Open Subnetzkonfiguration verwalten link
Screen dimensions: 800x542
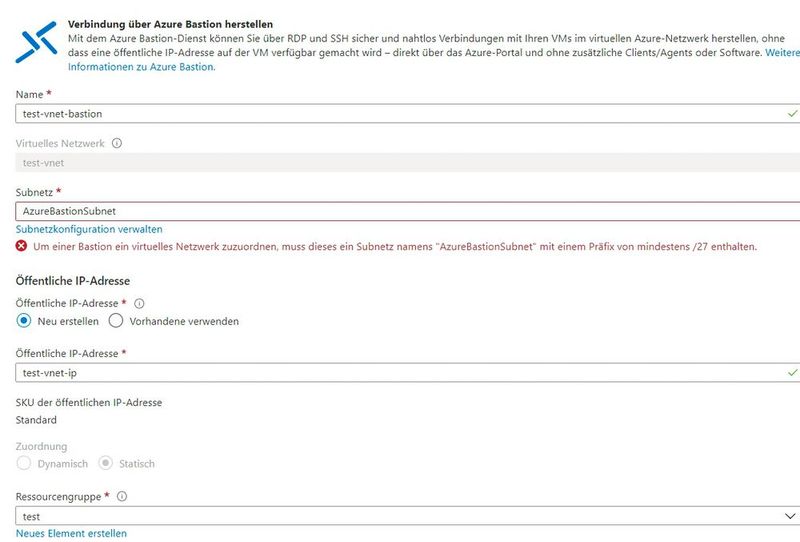(89, 229)
